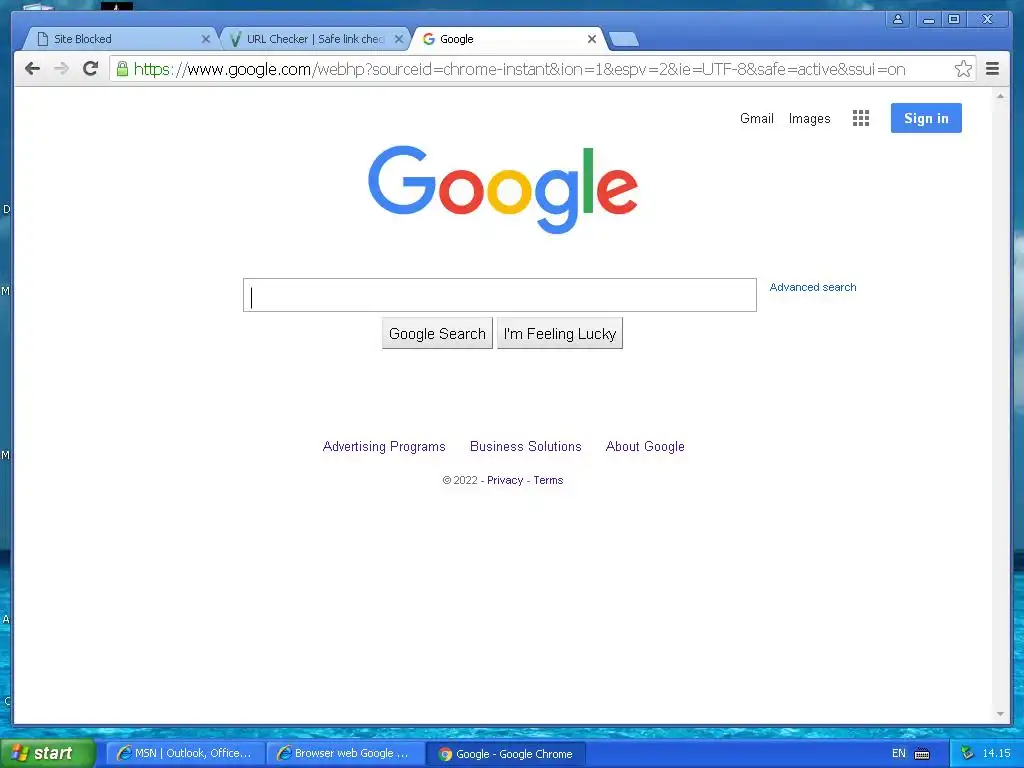Open the Gmail link
This screenshot has height=768, width=1024.
756,119
